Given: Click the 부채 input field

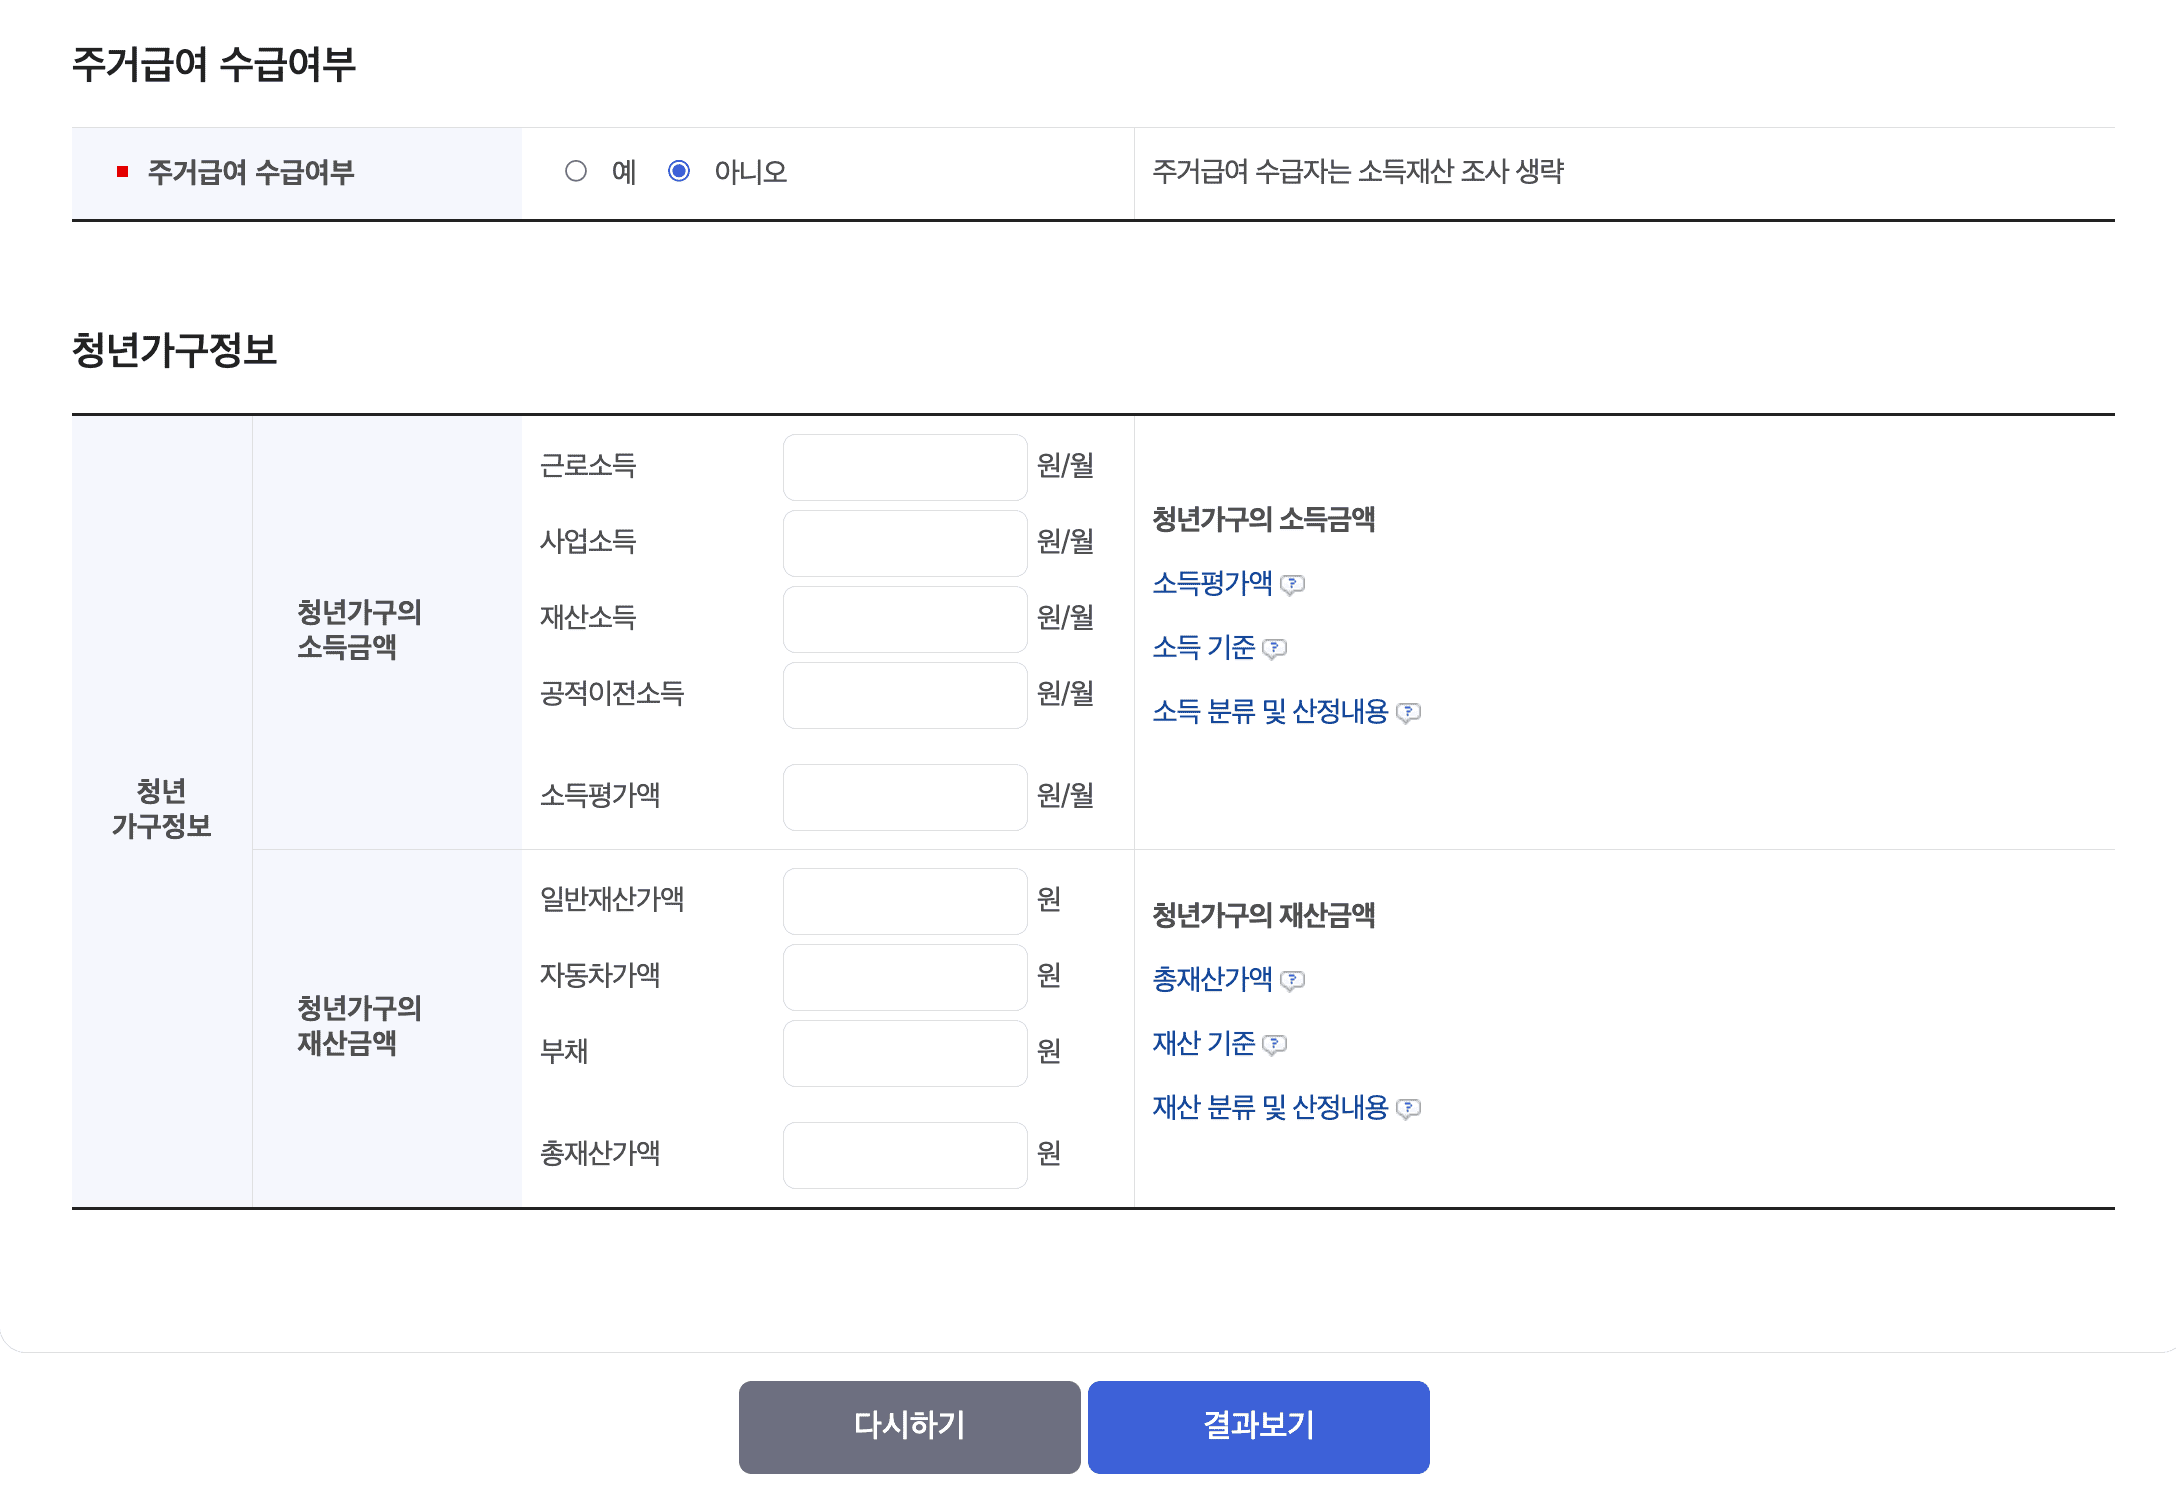Looking at the screenshot, I should [x=904, y=1053].
